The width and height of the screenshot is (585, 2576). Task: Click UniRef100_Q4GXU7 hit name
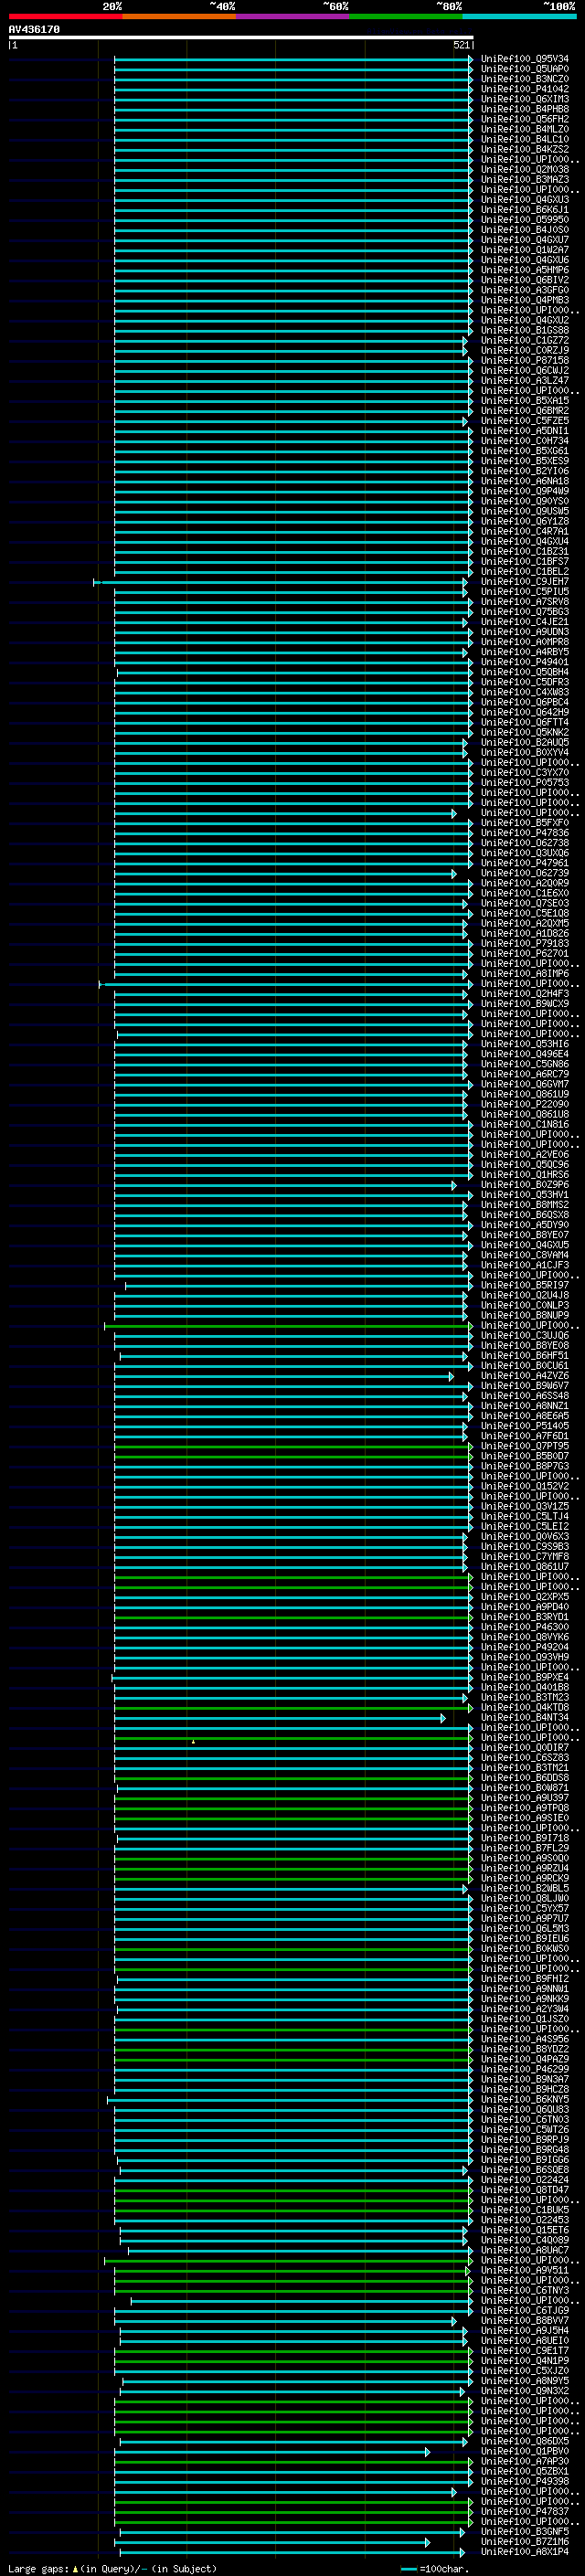[x=524, y=240]
